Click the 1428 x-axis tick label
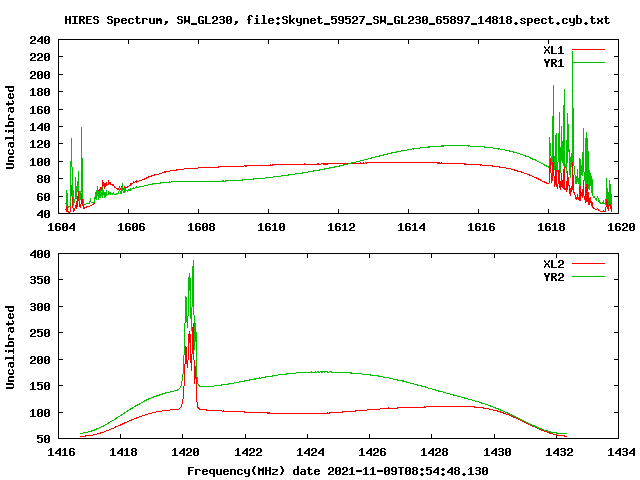The image size is (640, 480). 434,452
